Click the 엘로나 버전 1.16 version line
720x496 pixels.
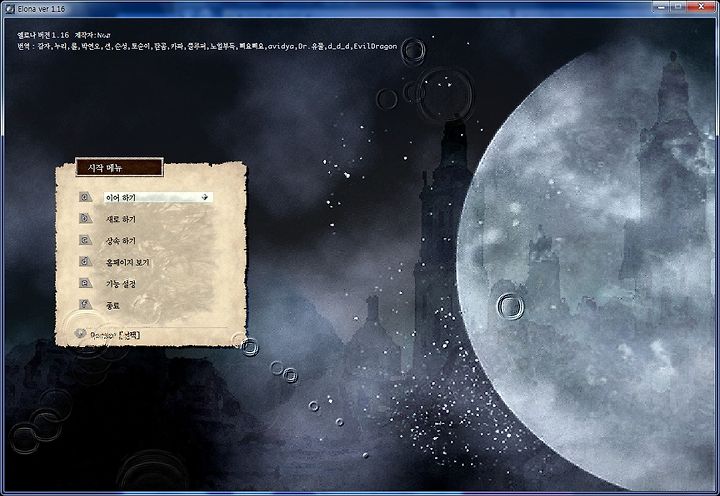pyautogui.click(x=64, y=35)
